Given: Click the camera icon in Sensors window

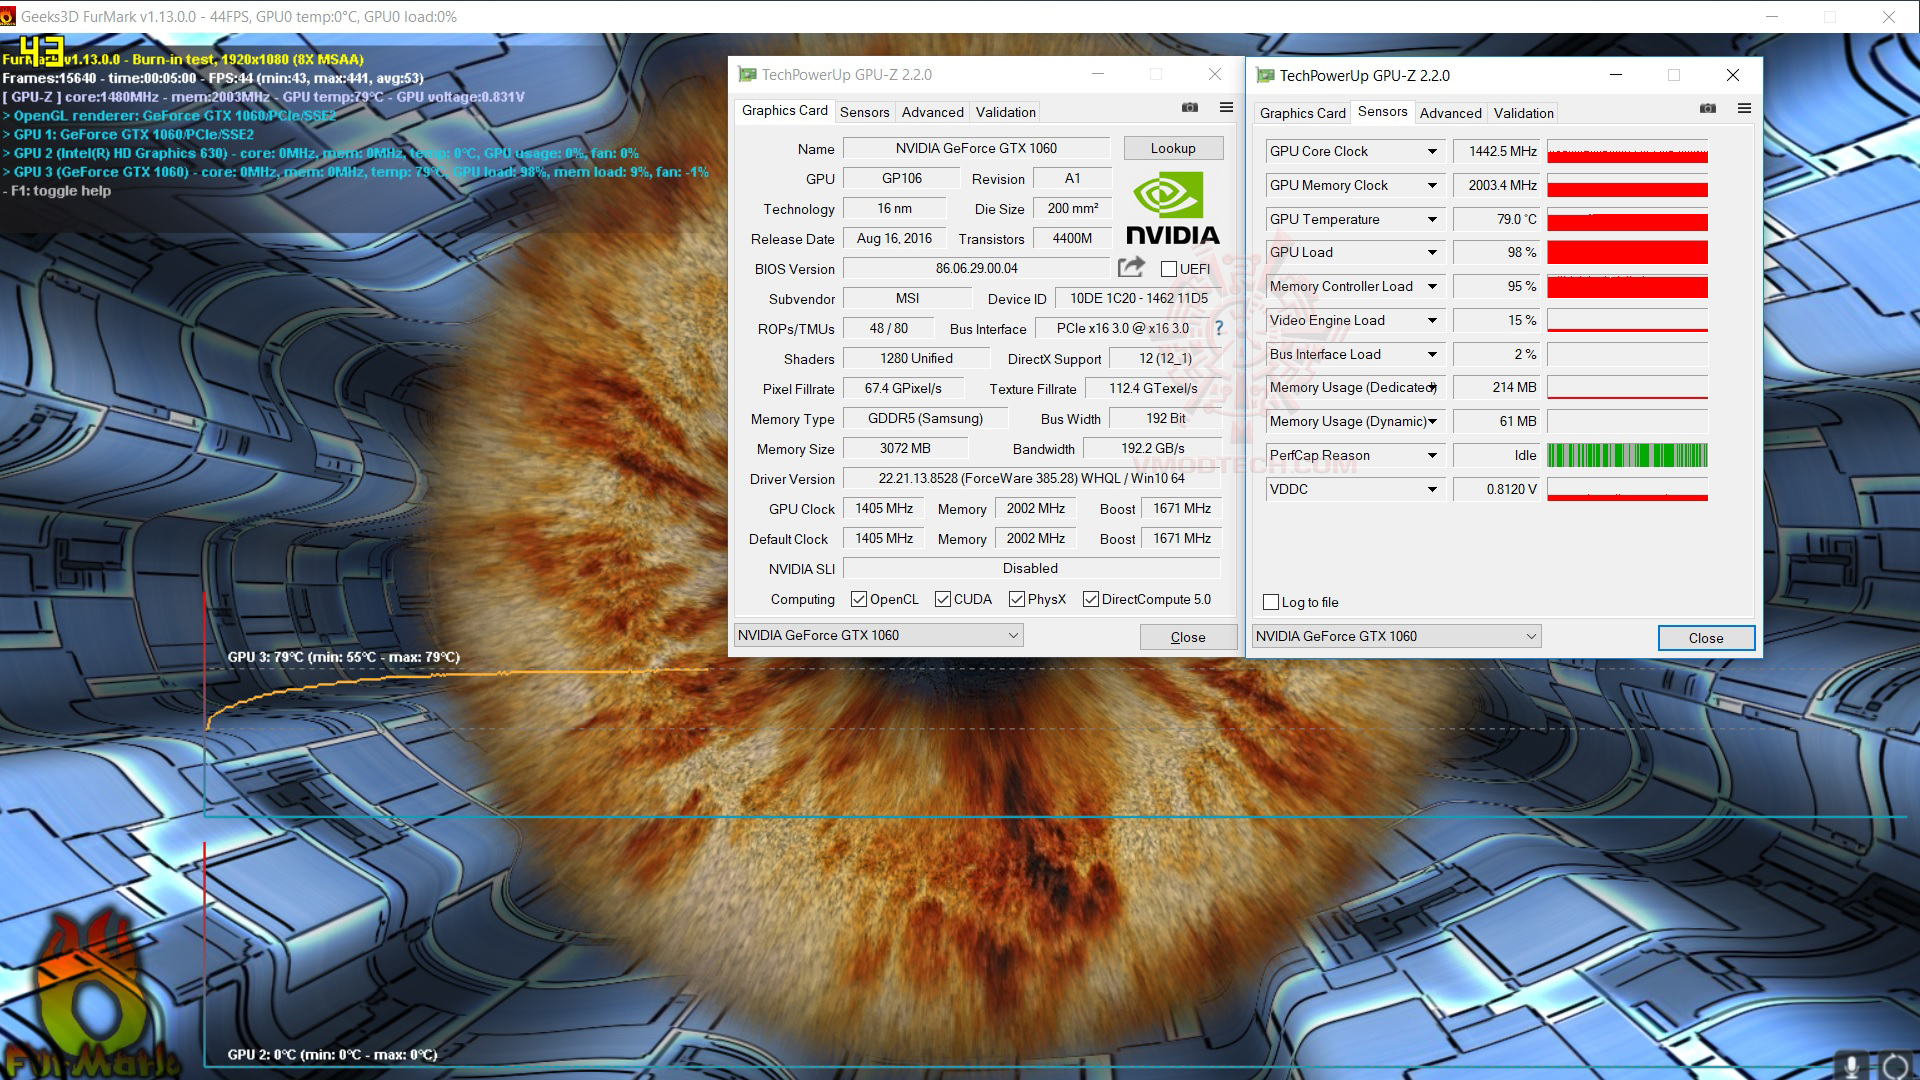Looking at the screenshot, I should click(x=1708, y=108).
